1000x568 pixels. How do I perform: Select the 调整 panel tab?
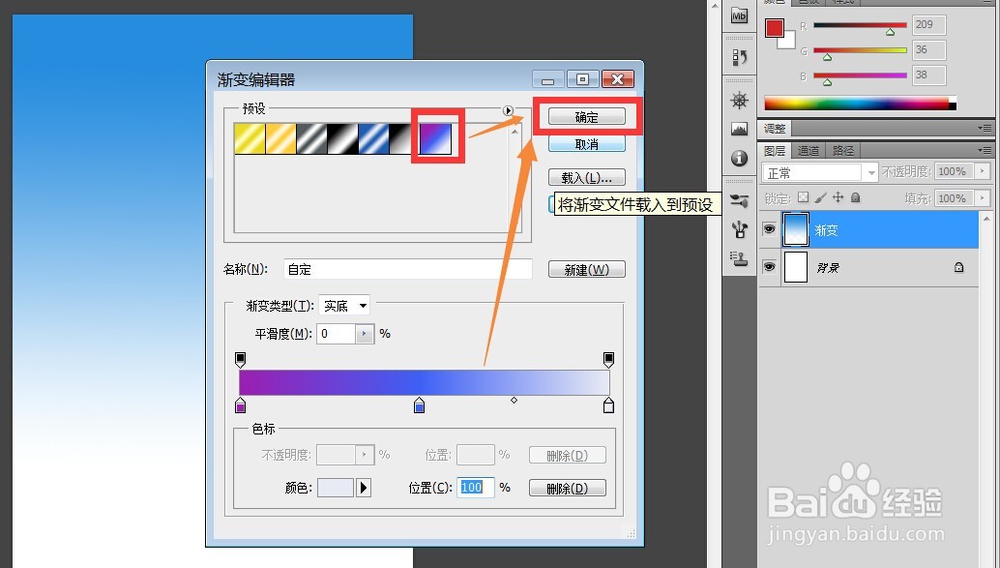(775, 129)
